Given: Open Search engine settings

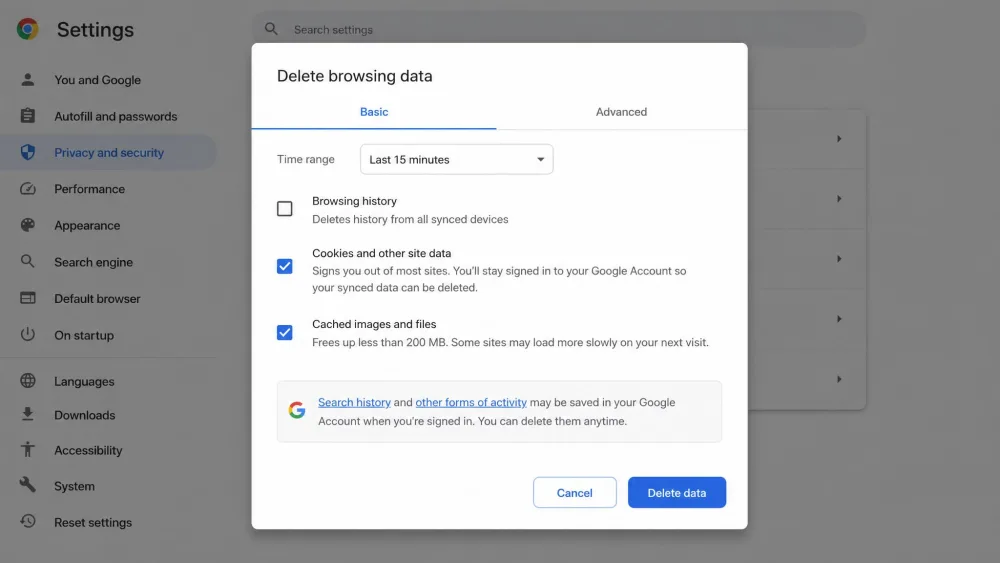Looking at the screenshot, I should [x=93, y=262].
